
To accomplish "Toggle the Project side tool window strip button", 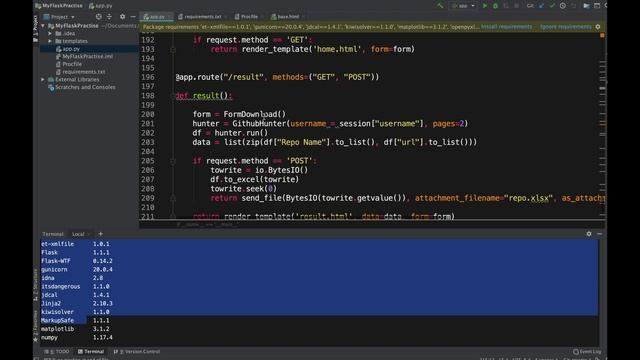I will 36,29.
